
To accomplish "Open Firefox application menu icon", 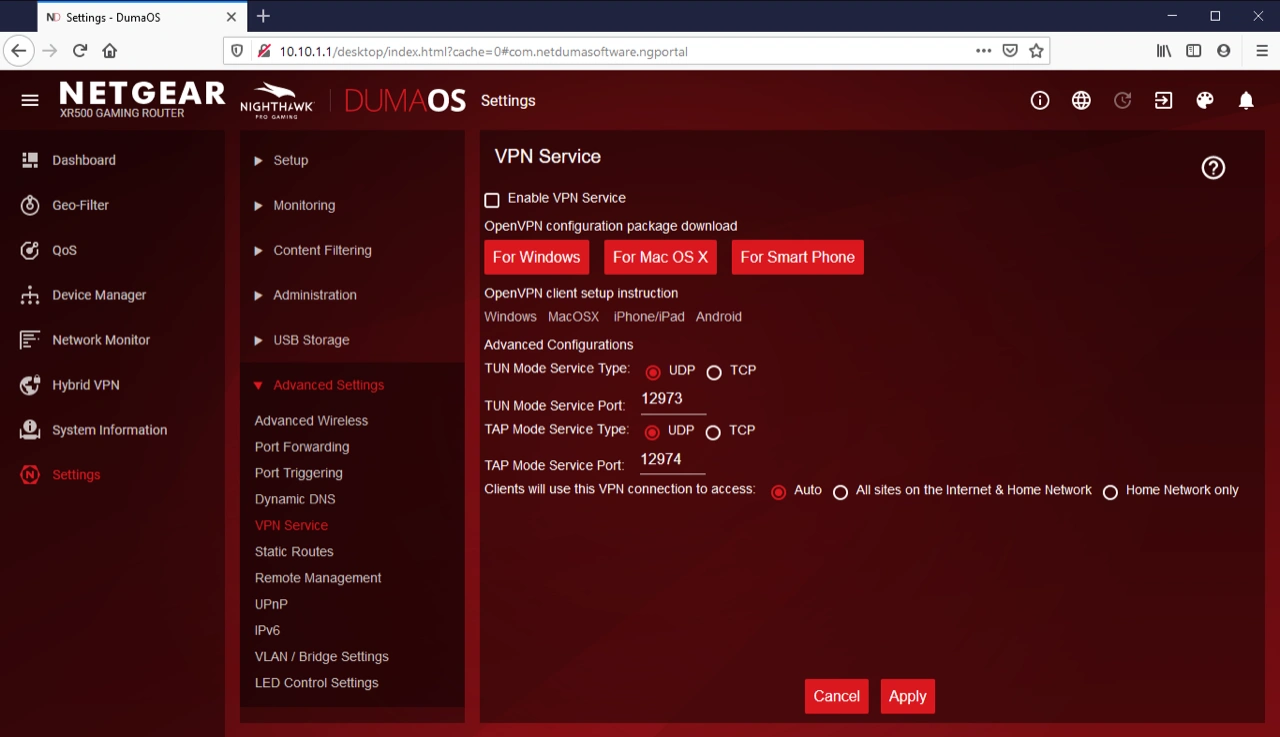I will [x=1261, y=50].
